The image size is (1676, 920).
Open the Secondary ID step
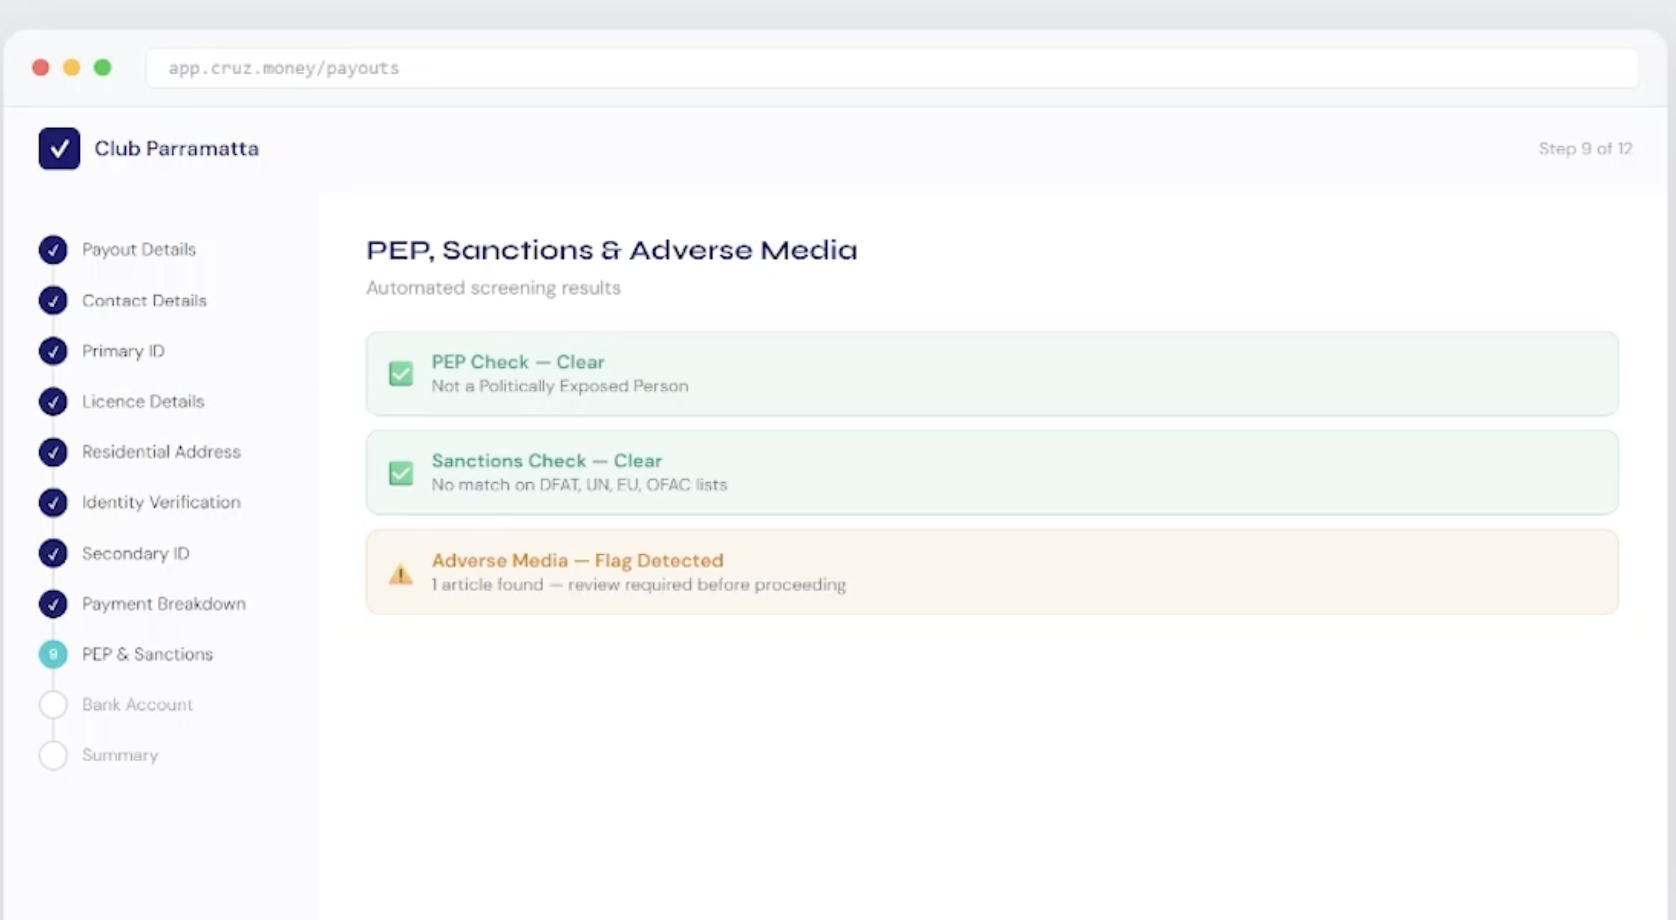click(x=135, y=553)
